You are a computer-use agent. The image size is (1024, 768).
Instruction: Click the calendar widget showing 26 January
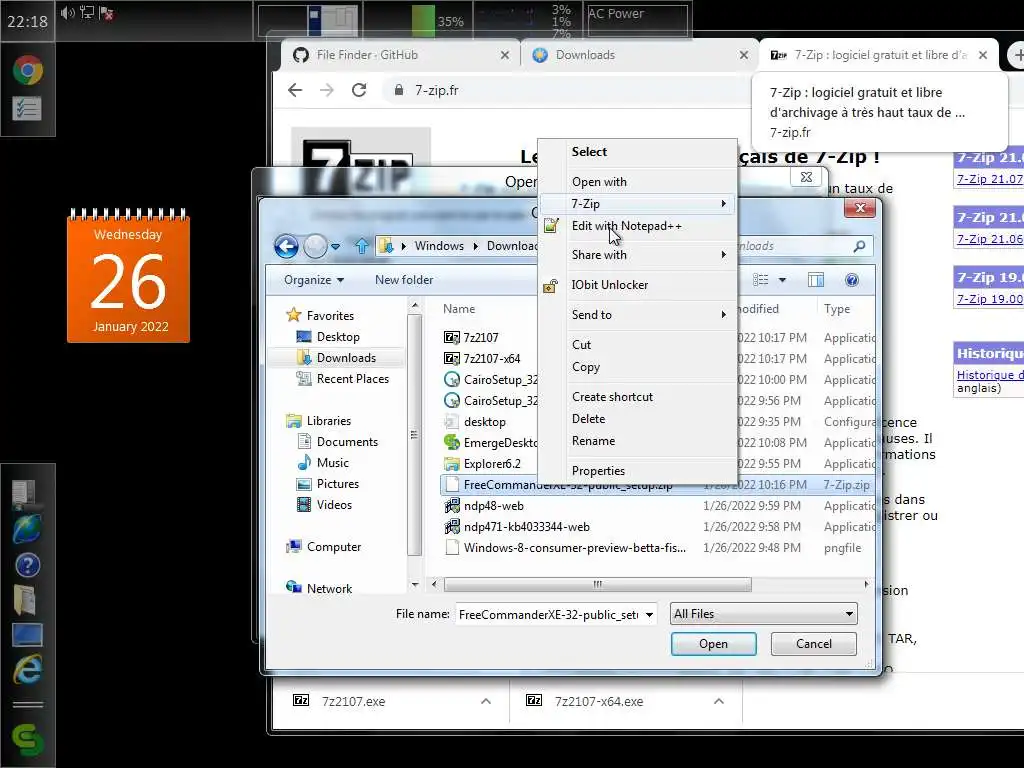128,276
